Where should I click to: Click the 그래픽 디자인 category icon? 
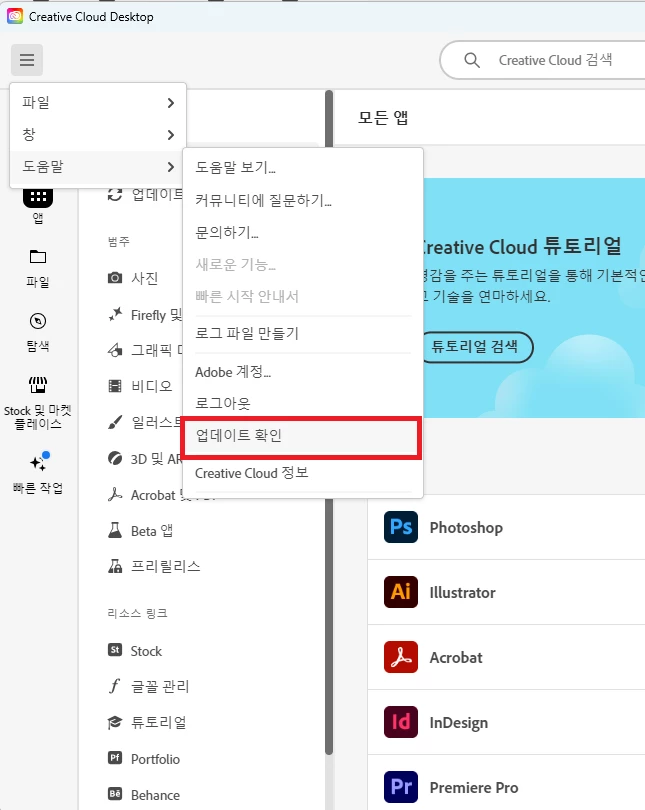tap(115, 350)
